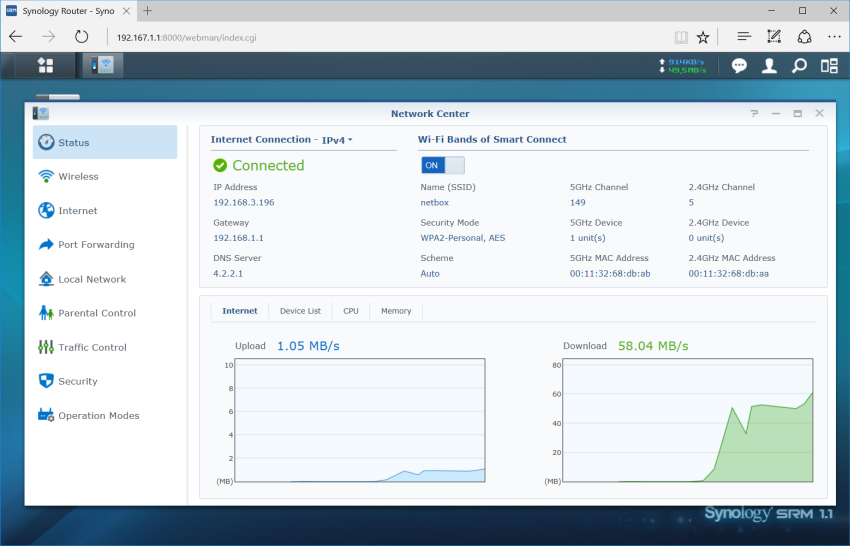Click the Network Center window title icon
Viewport: 850px width, 546px height.
[x=41, y=113]
